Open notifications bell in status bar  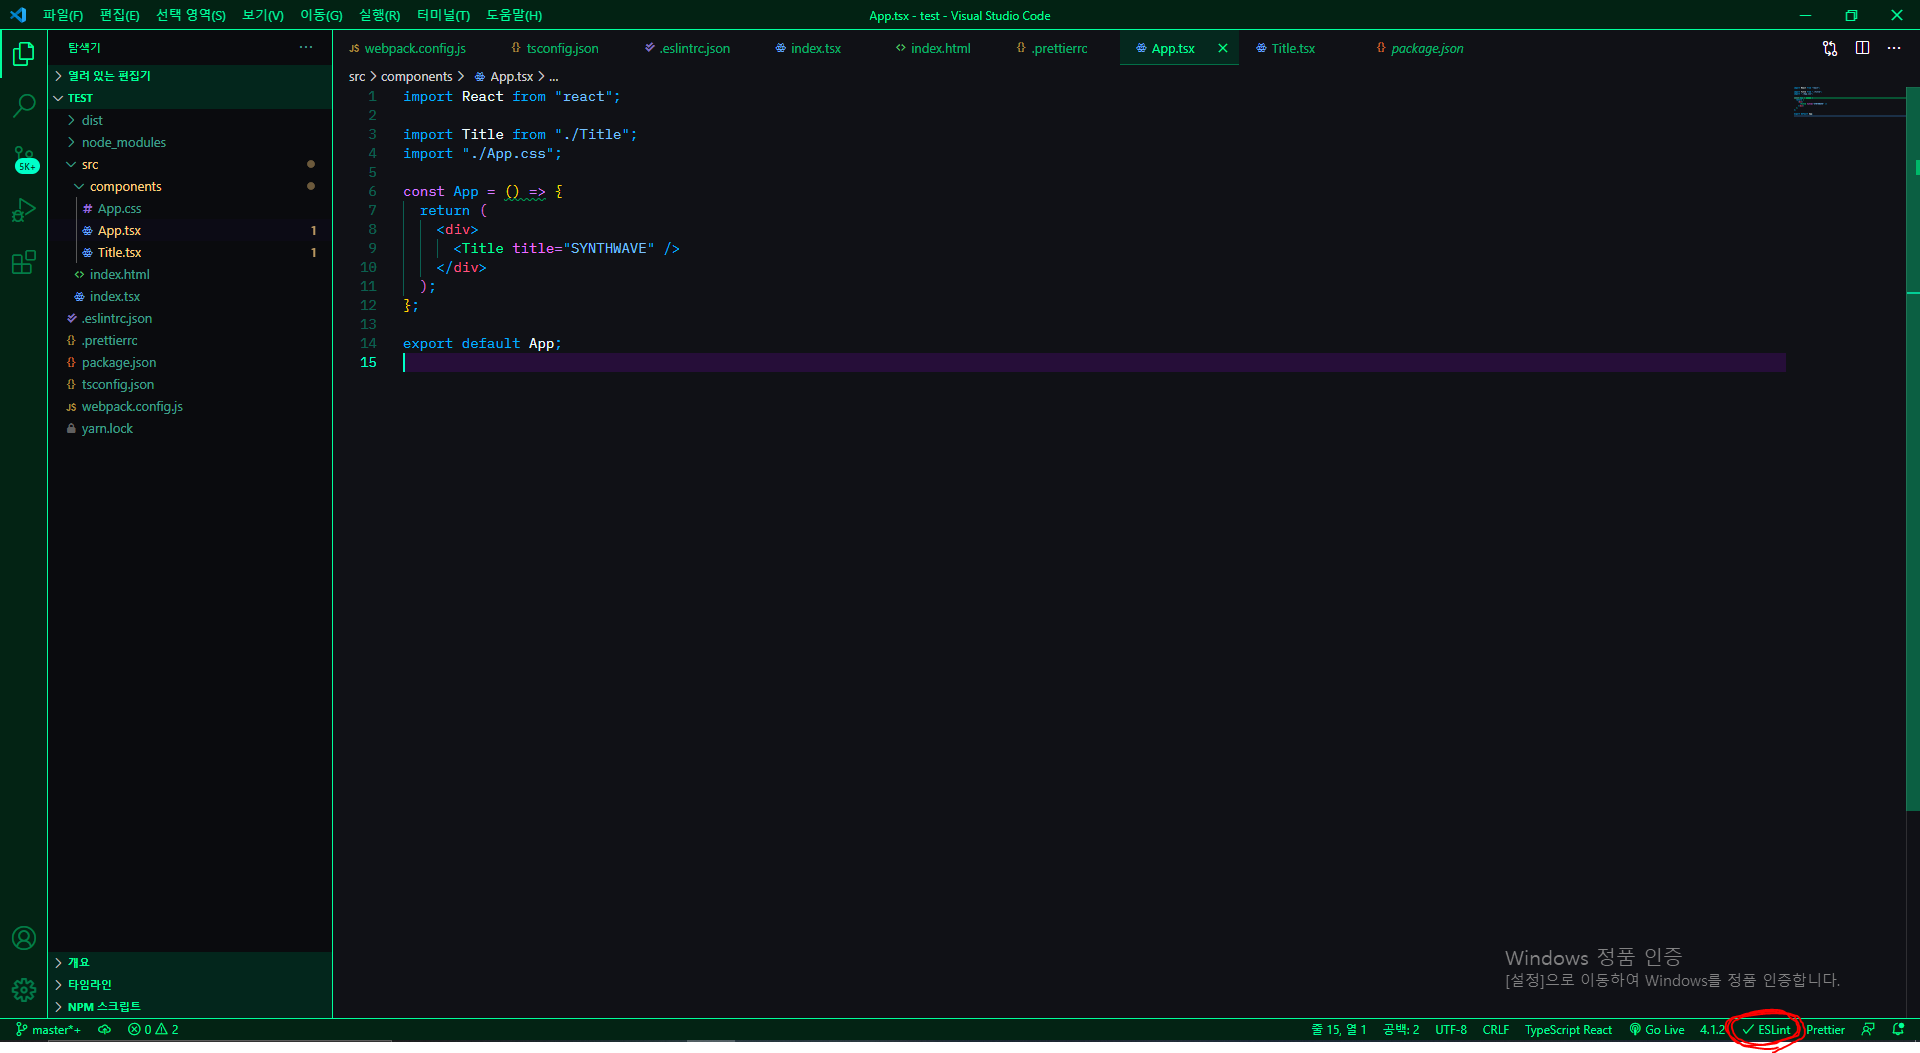point(1898,1029)
